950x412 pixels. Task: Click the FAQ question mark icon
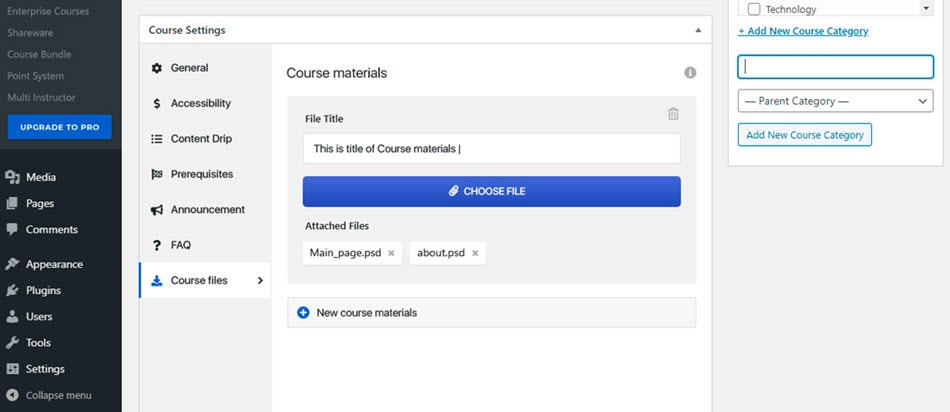157,245
